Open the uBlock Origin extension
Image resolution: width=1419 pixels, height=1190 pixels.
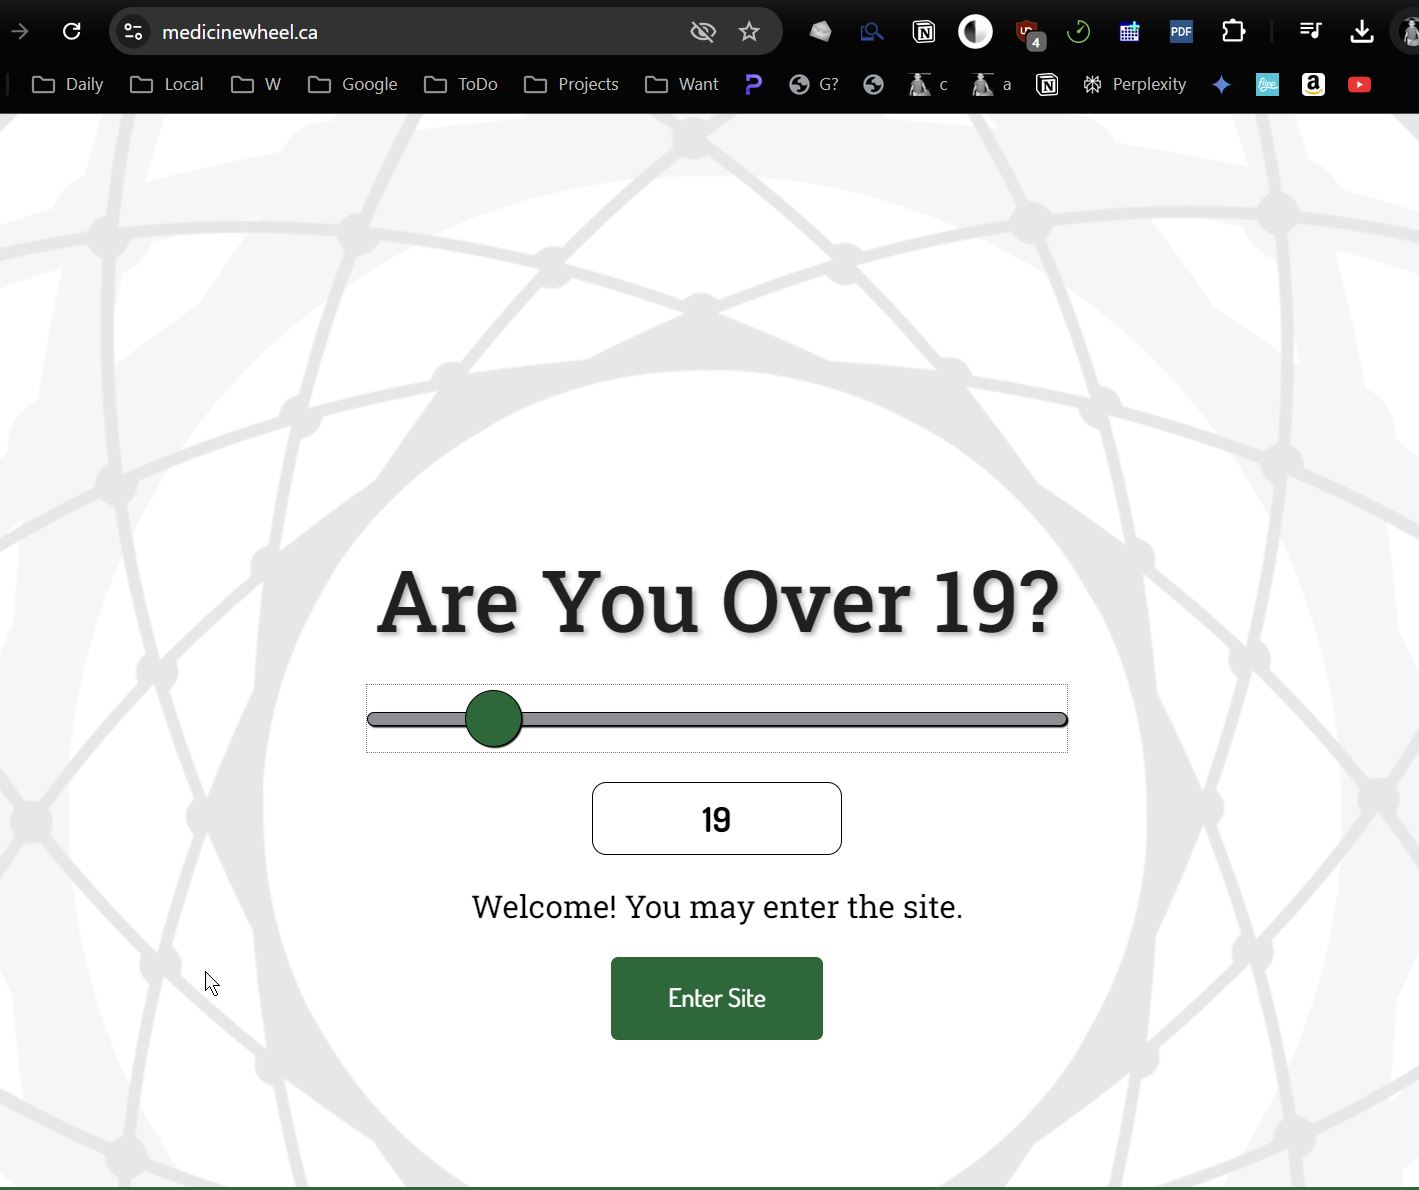[1027, 32]
